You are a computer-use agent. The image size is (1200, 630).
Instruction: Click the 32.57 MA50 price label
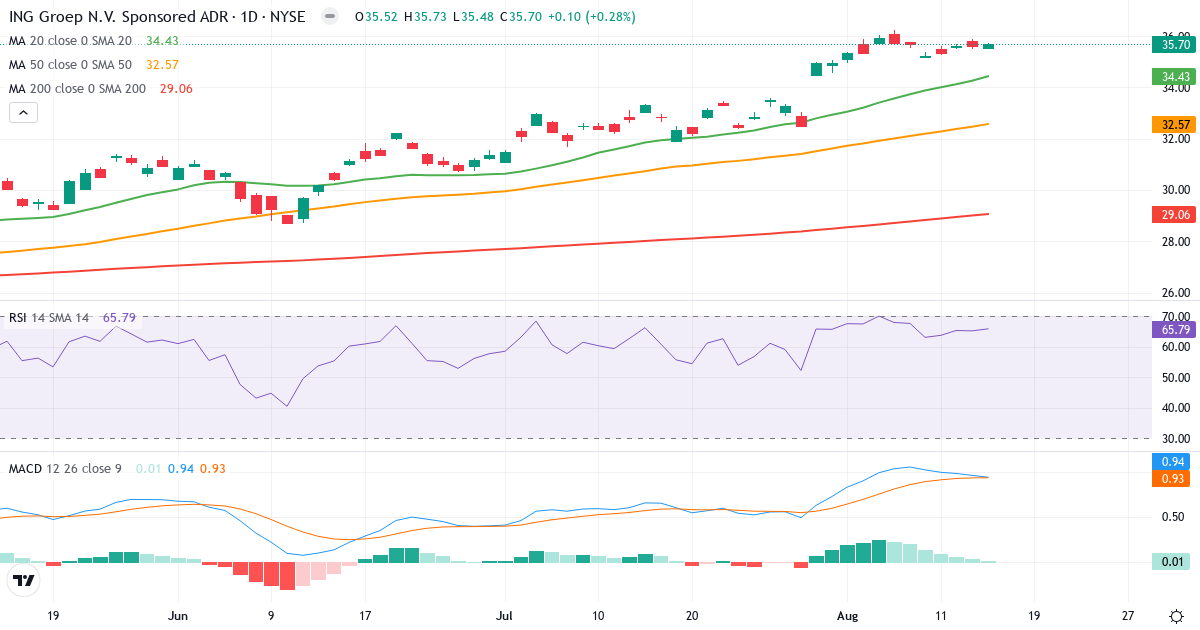pos(1175,124)
